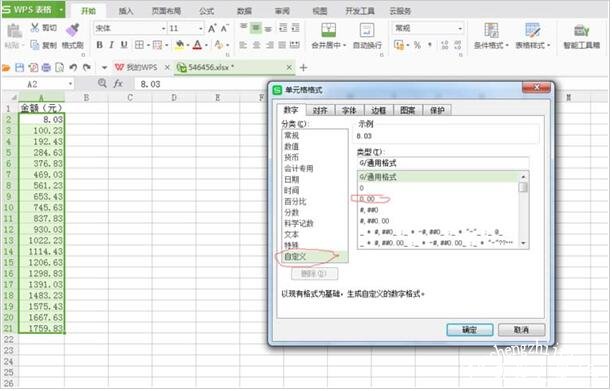This screenshot has height=391, width=612.
Task: Select 自定义 in the category list
Action: [314, 256]
